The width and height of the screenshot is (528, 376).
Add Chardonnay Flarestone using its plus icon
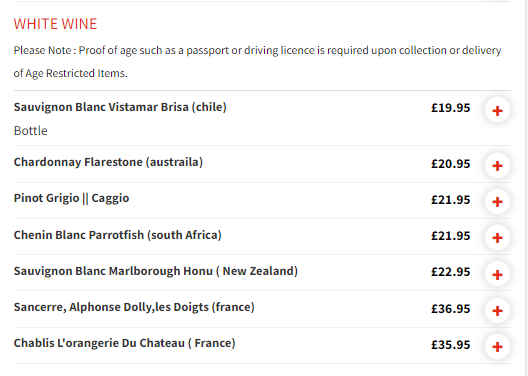coord(497,166)
